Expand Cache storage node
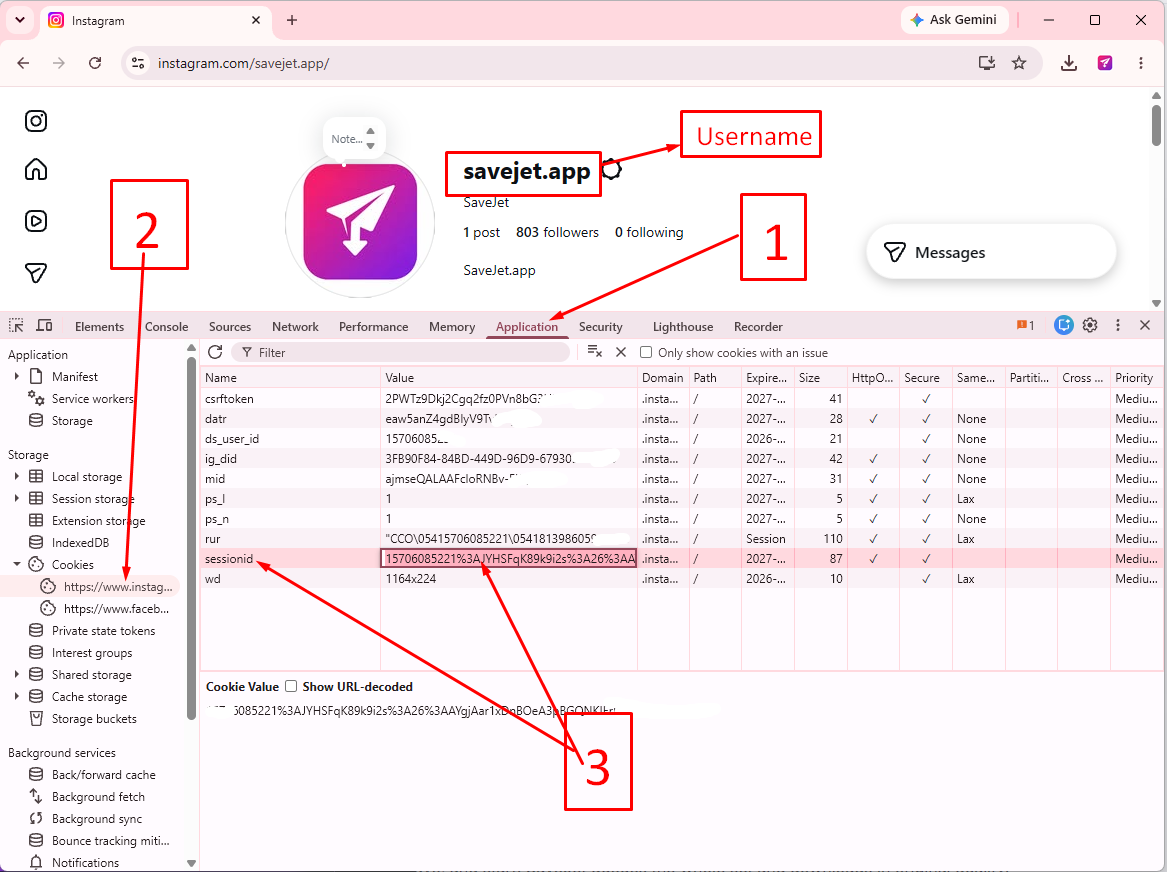Viewport: 1167px width, 872px height. tap(16, 696)
